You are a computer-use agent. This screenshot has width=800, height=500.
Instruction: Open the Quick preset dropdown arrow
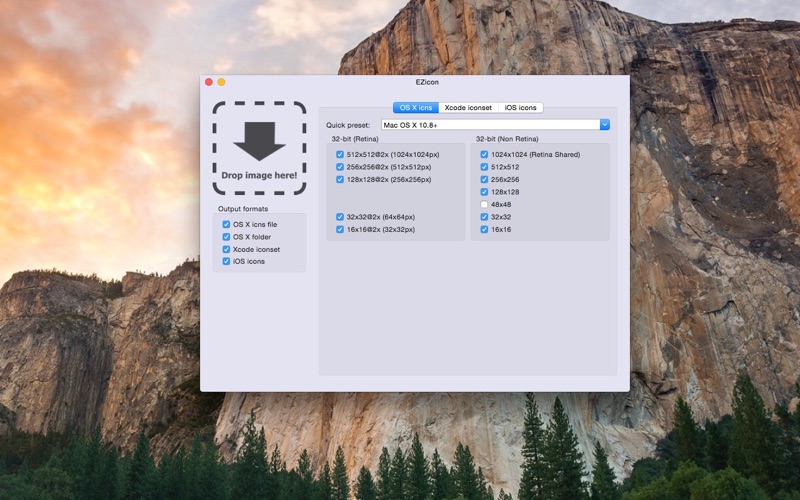605,125
